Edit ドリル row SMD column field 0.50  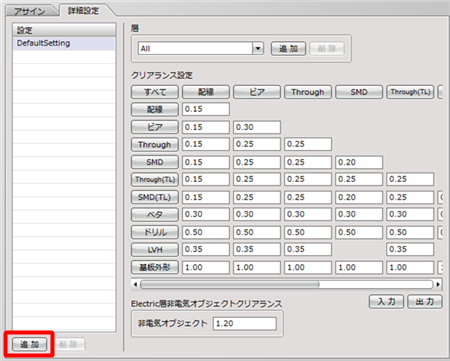(359, 232)
